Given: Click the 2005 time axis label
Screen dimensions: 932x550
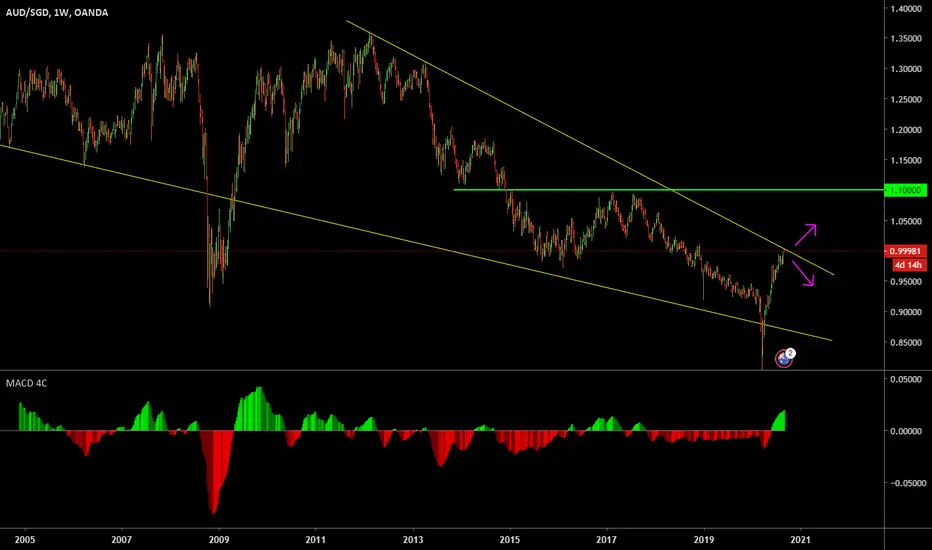Looking at the screenshot, I should click(25, 540).
